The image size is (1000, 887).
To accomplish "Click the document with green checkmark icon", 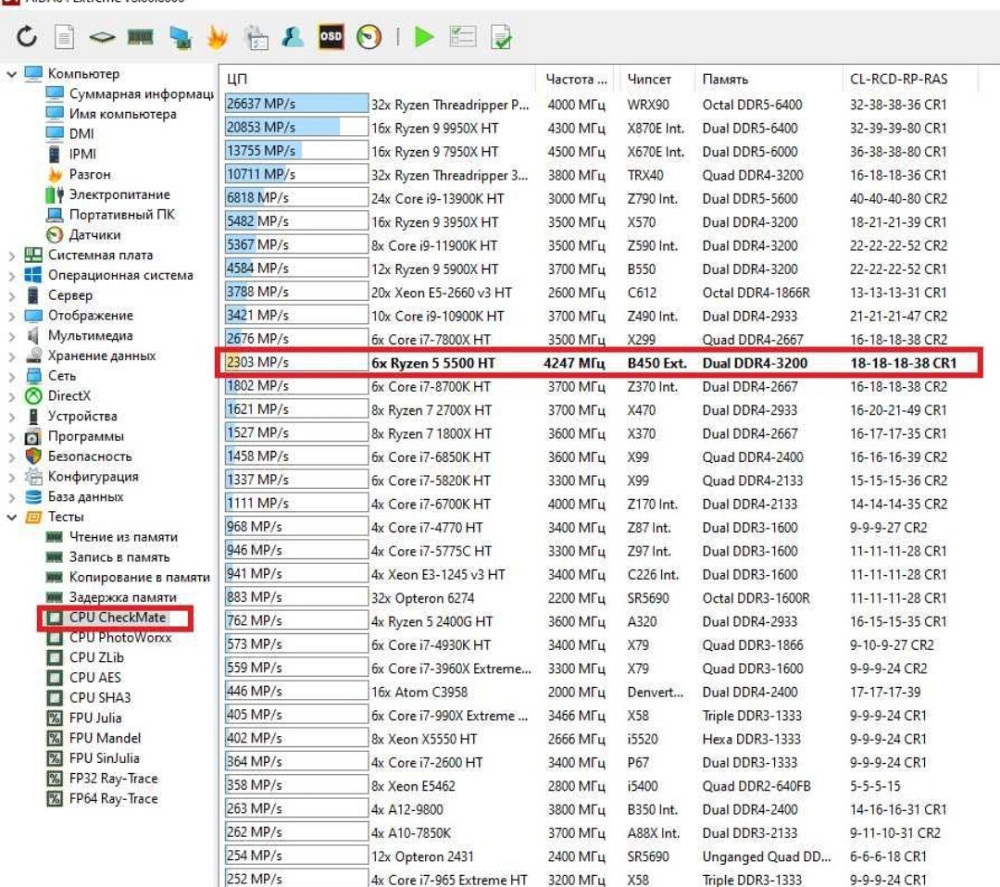I will click(501, 37).
